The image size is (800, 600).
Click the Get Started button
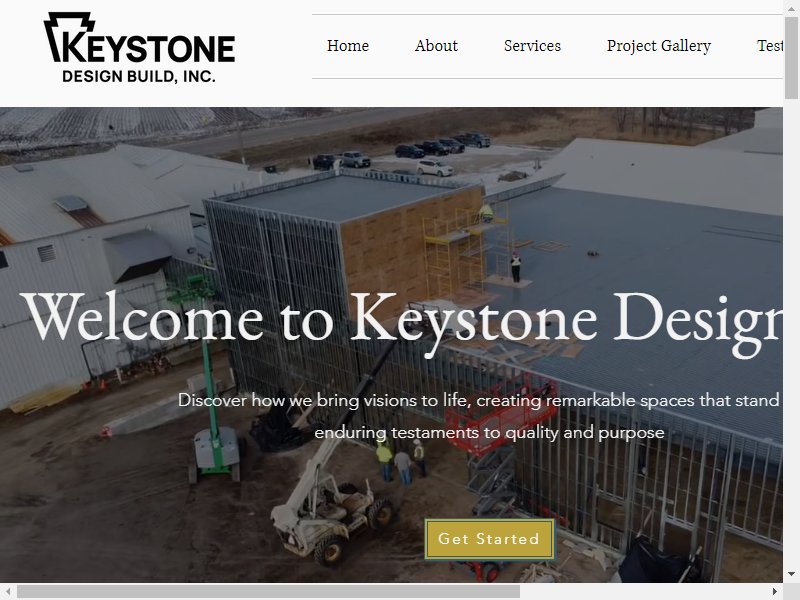pos(489,539)
